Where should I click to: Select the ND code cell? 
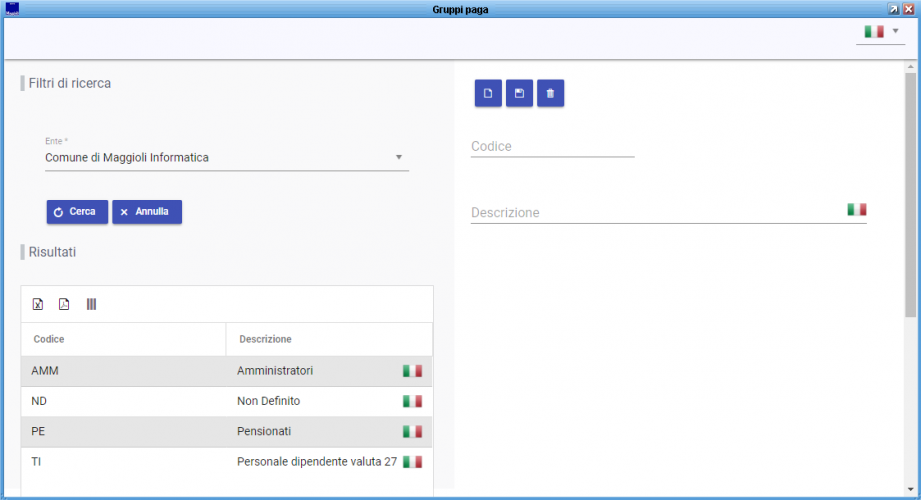point(123,401)
